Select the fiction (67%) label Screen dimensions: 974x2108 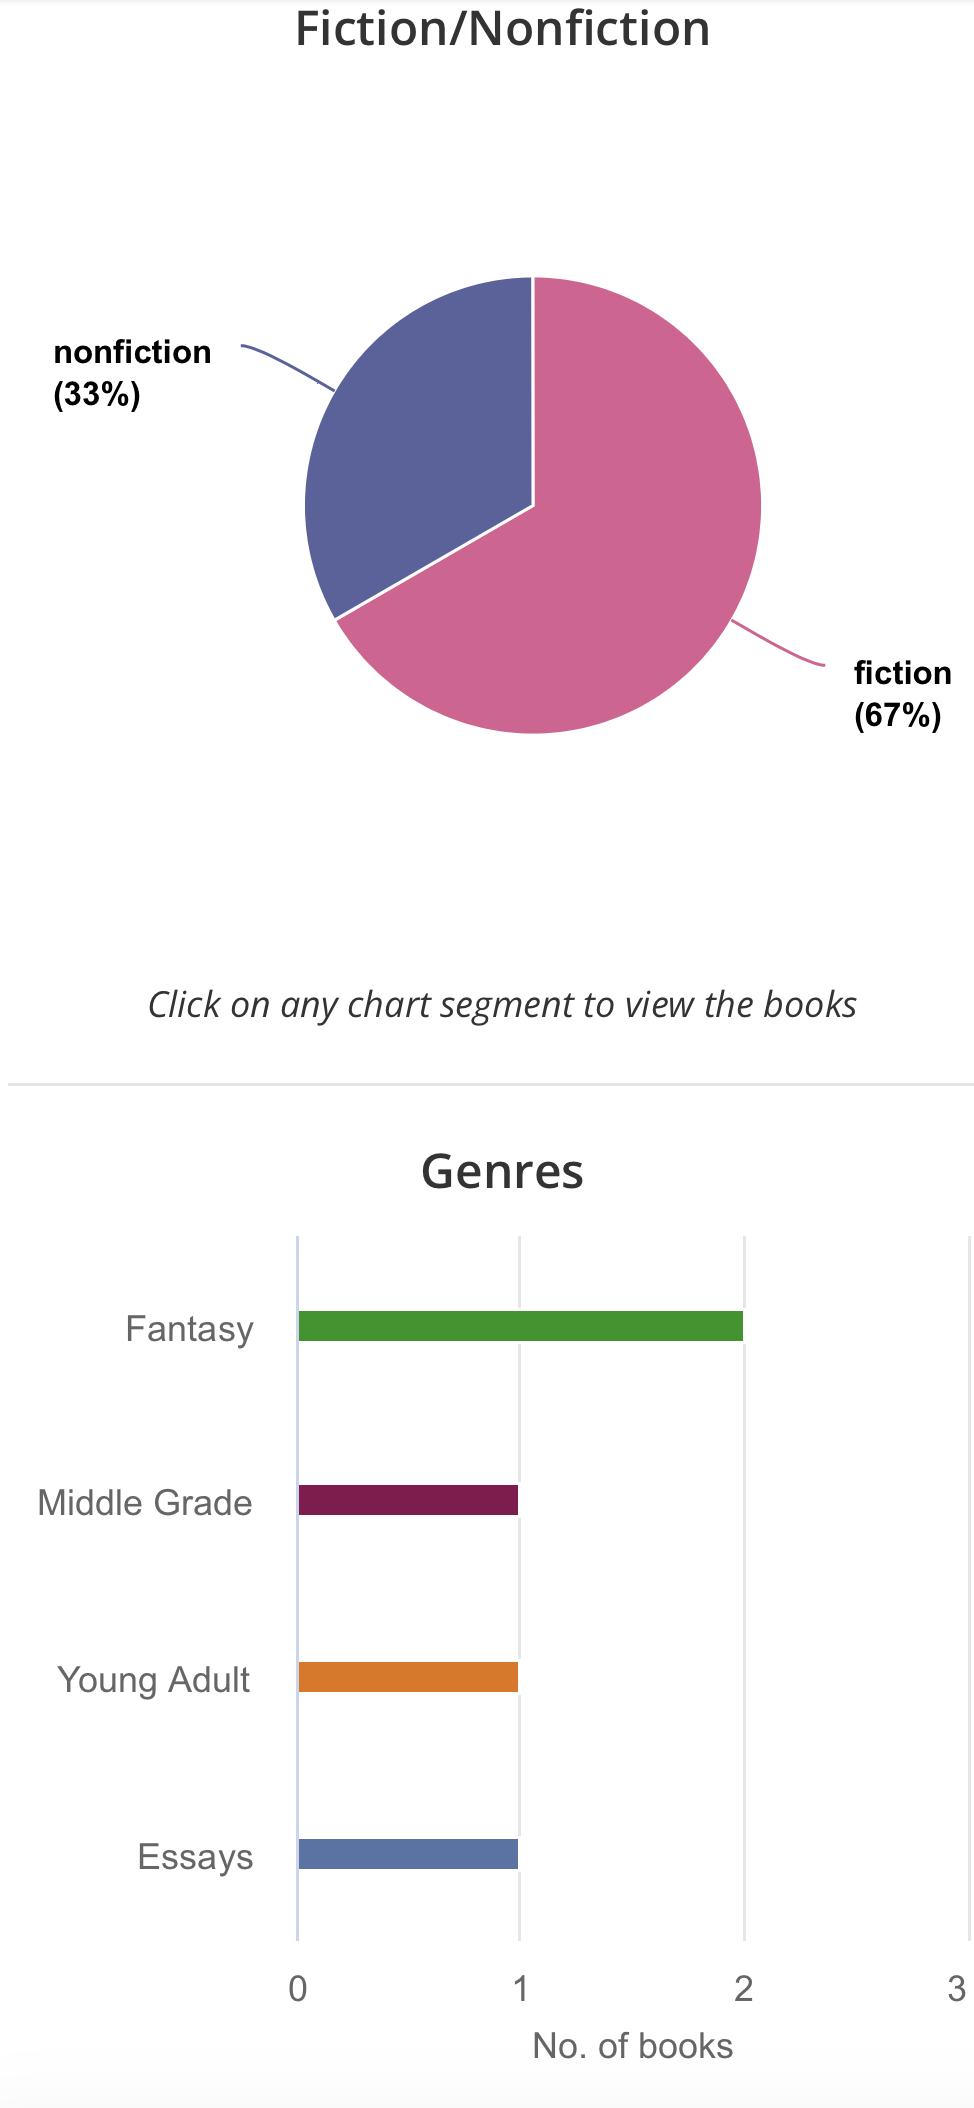pyautogui.click(x=901, y=694)
